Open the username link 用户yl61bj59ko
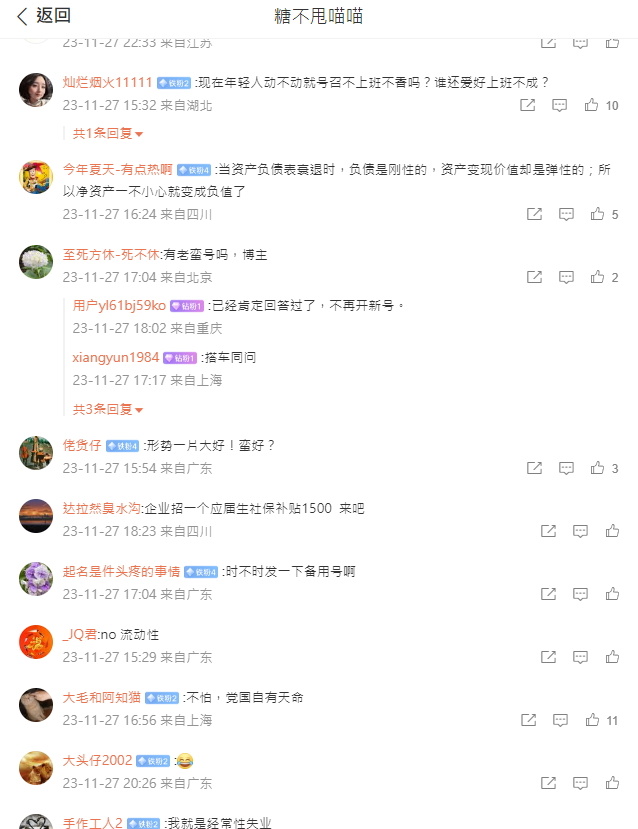This screenshot has width=638, height=829. [x=119, y=305]
